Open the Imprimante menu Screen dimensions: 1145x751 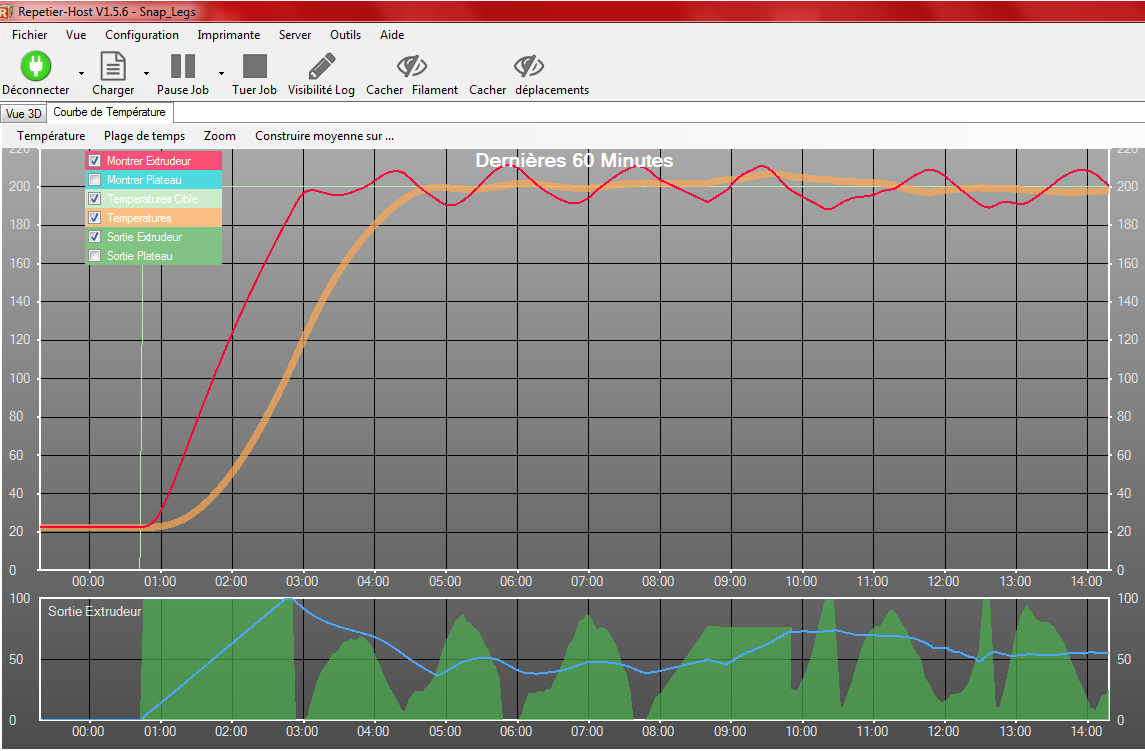(229, 34)
